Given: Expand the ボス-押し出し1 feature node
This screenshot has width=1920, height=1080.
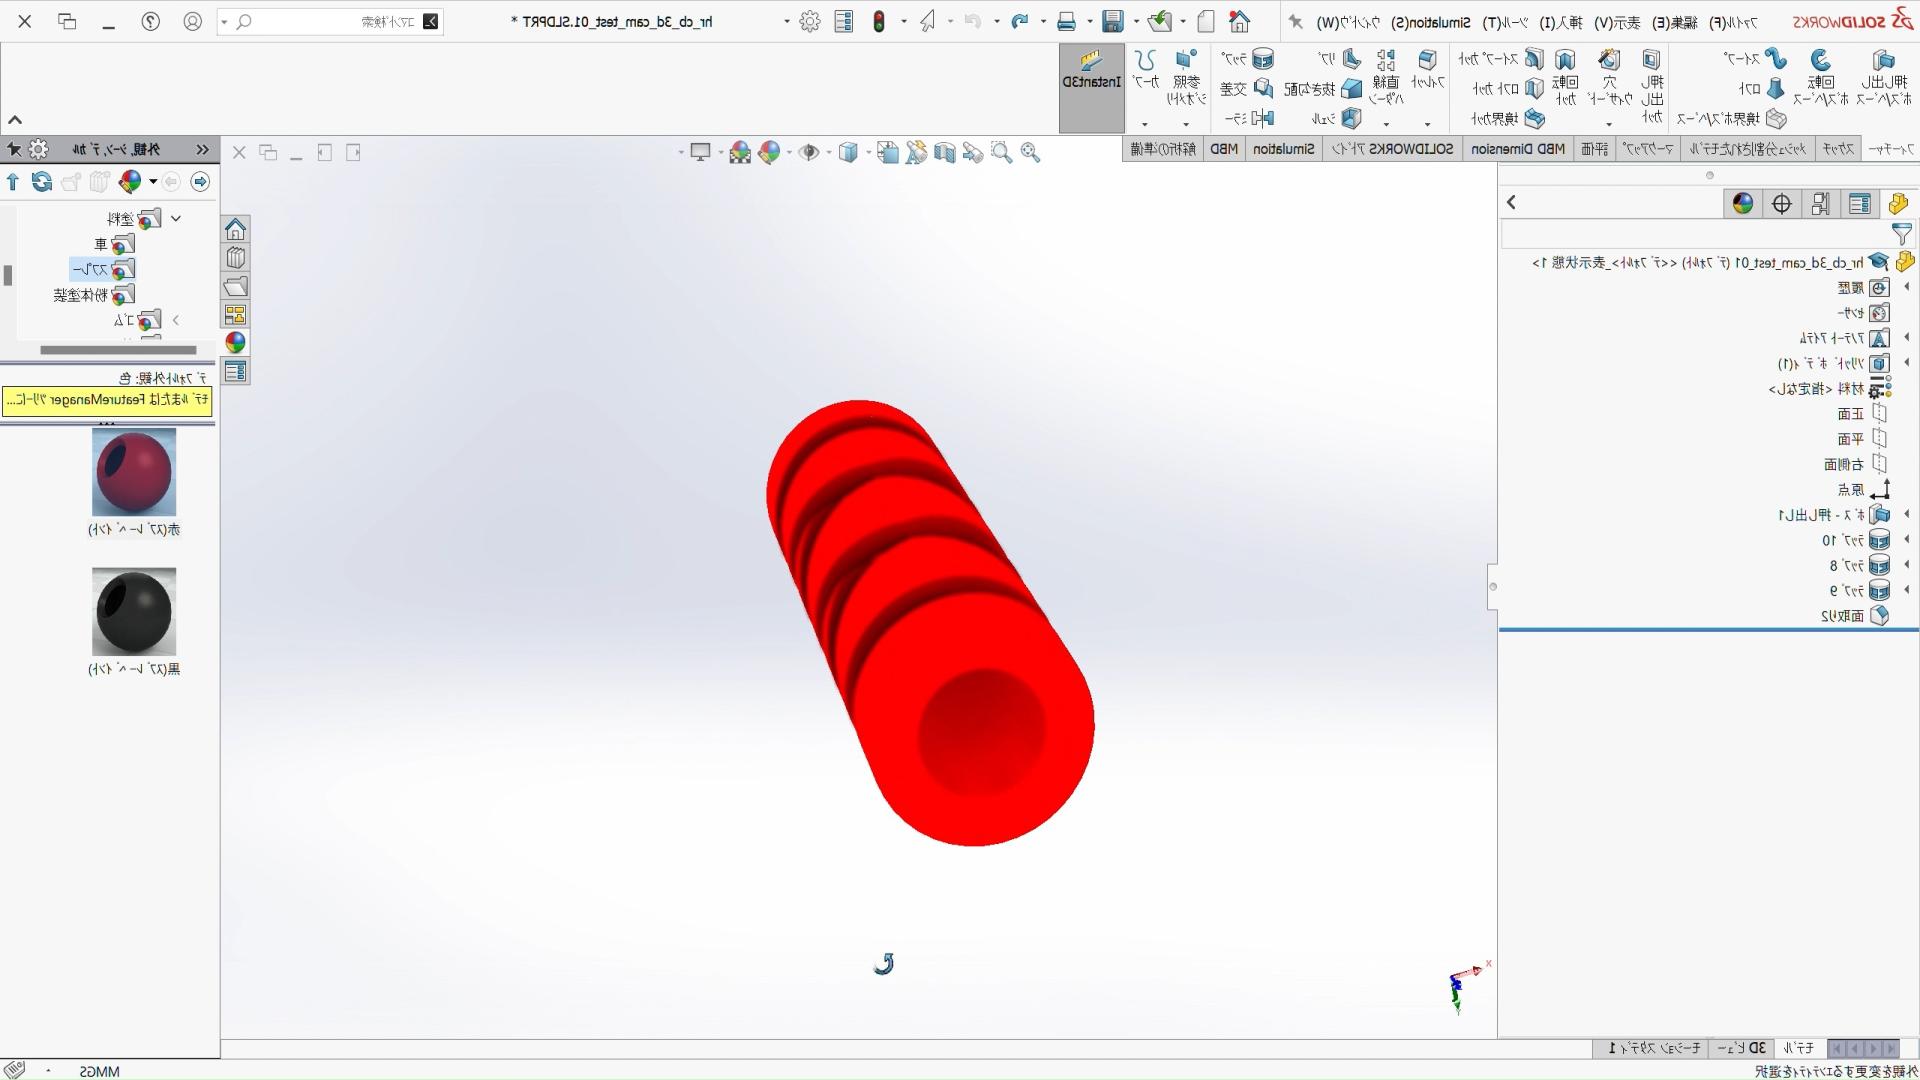Looking at the screenshot, I should click(x=1906, y=515).
